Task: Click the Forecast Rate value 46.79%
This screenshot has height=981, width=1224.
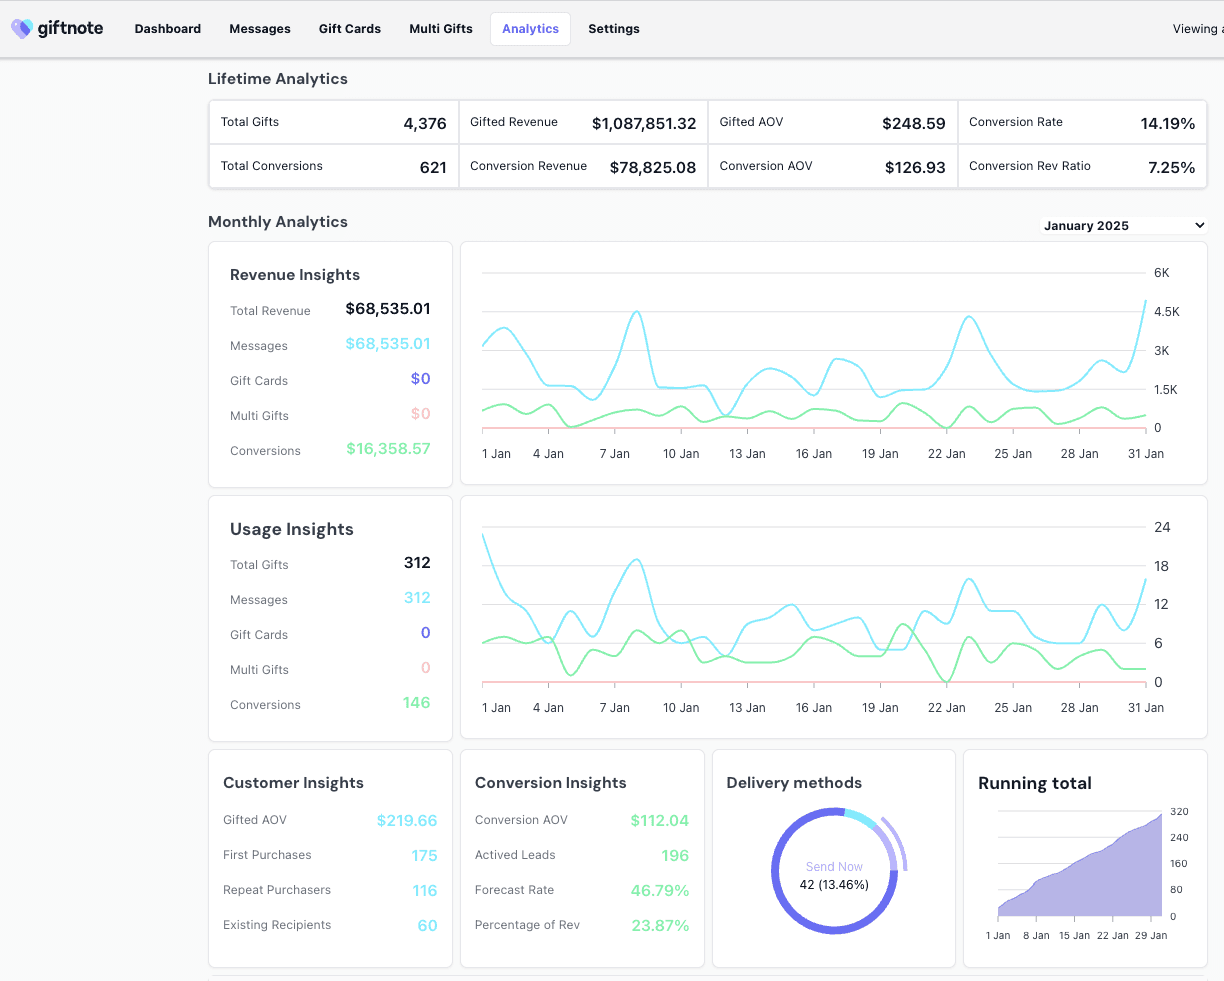Action: coord(660,890)
